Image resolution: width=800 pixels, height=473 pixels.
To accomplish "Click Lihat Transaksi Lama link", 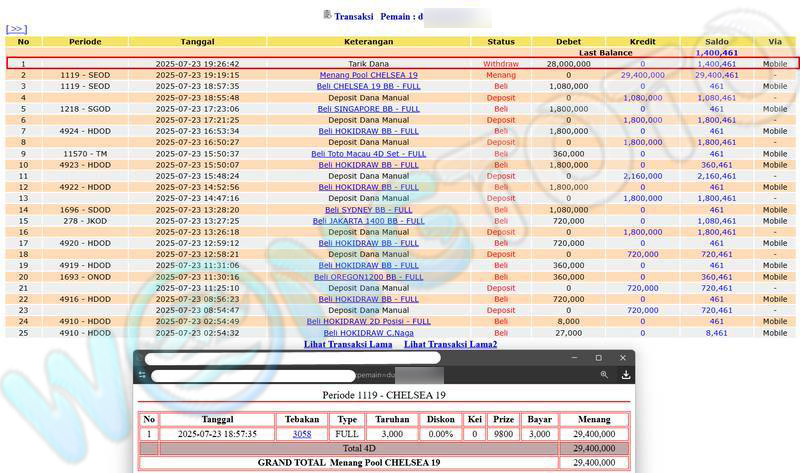I will click(x=347, y=344).
